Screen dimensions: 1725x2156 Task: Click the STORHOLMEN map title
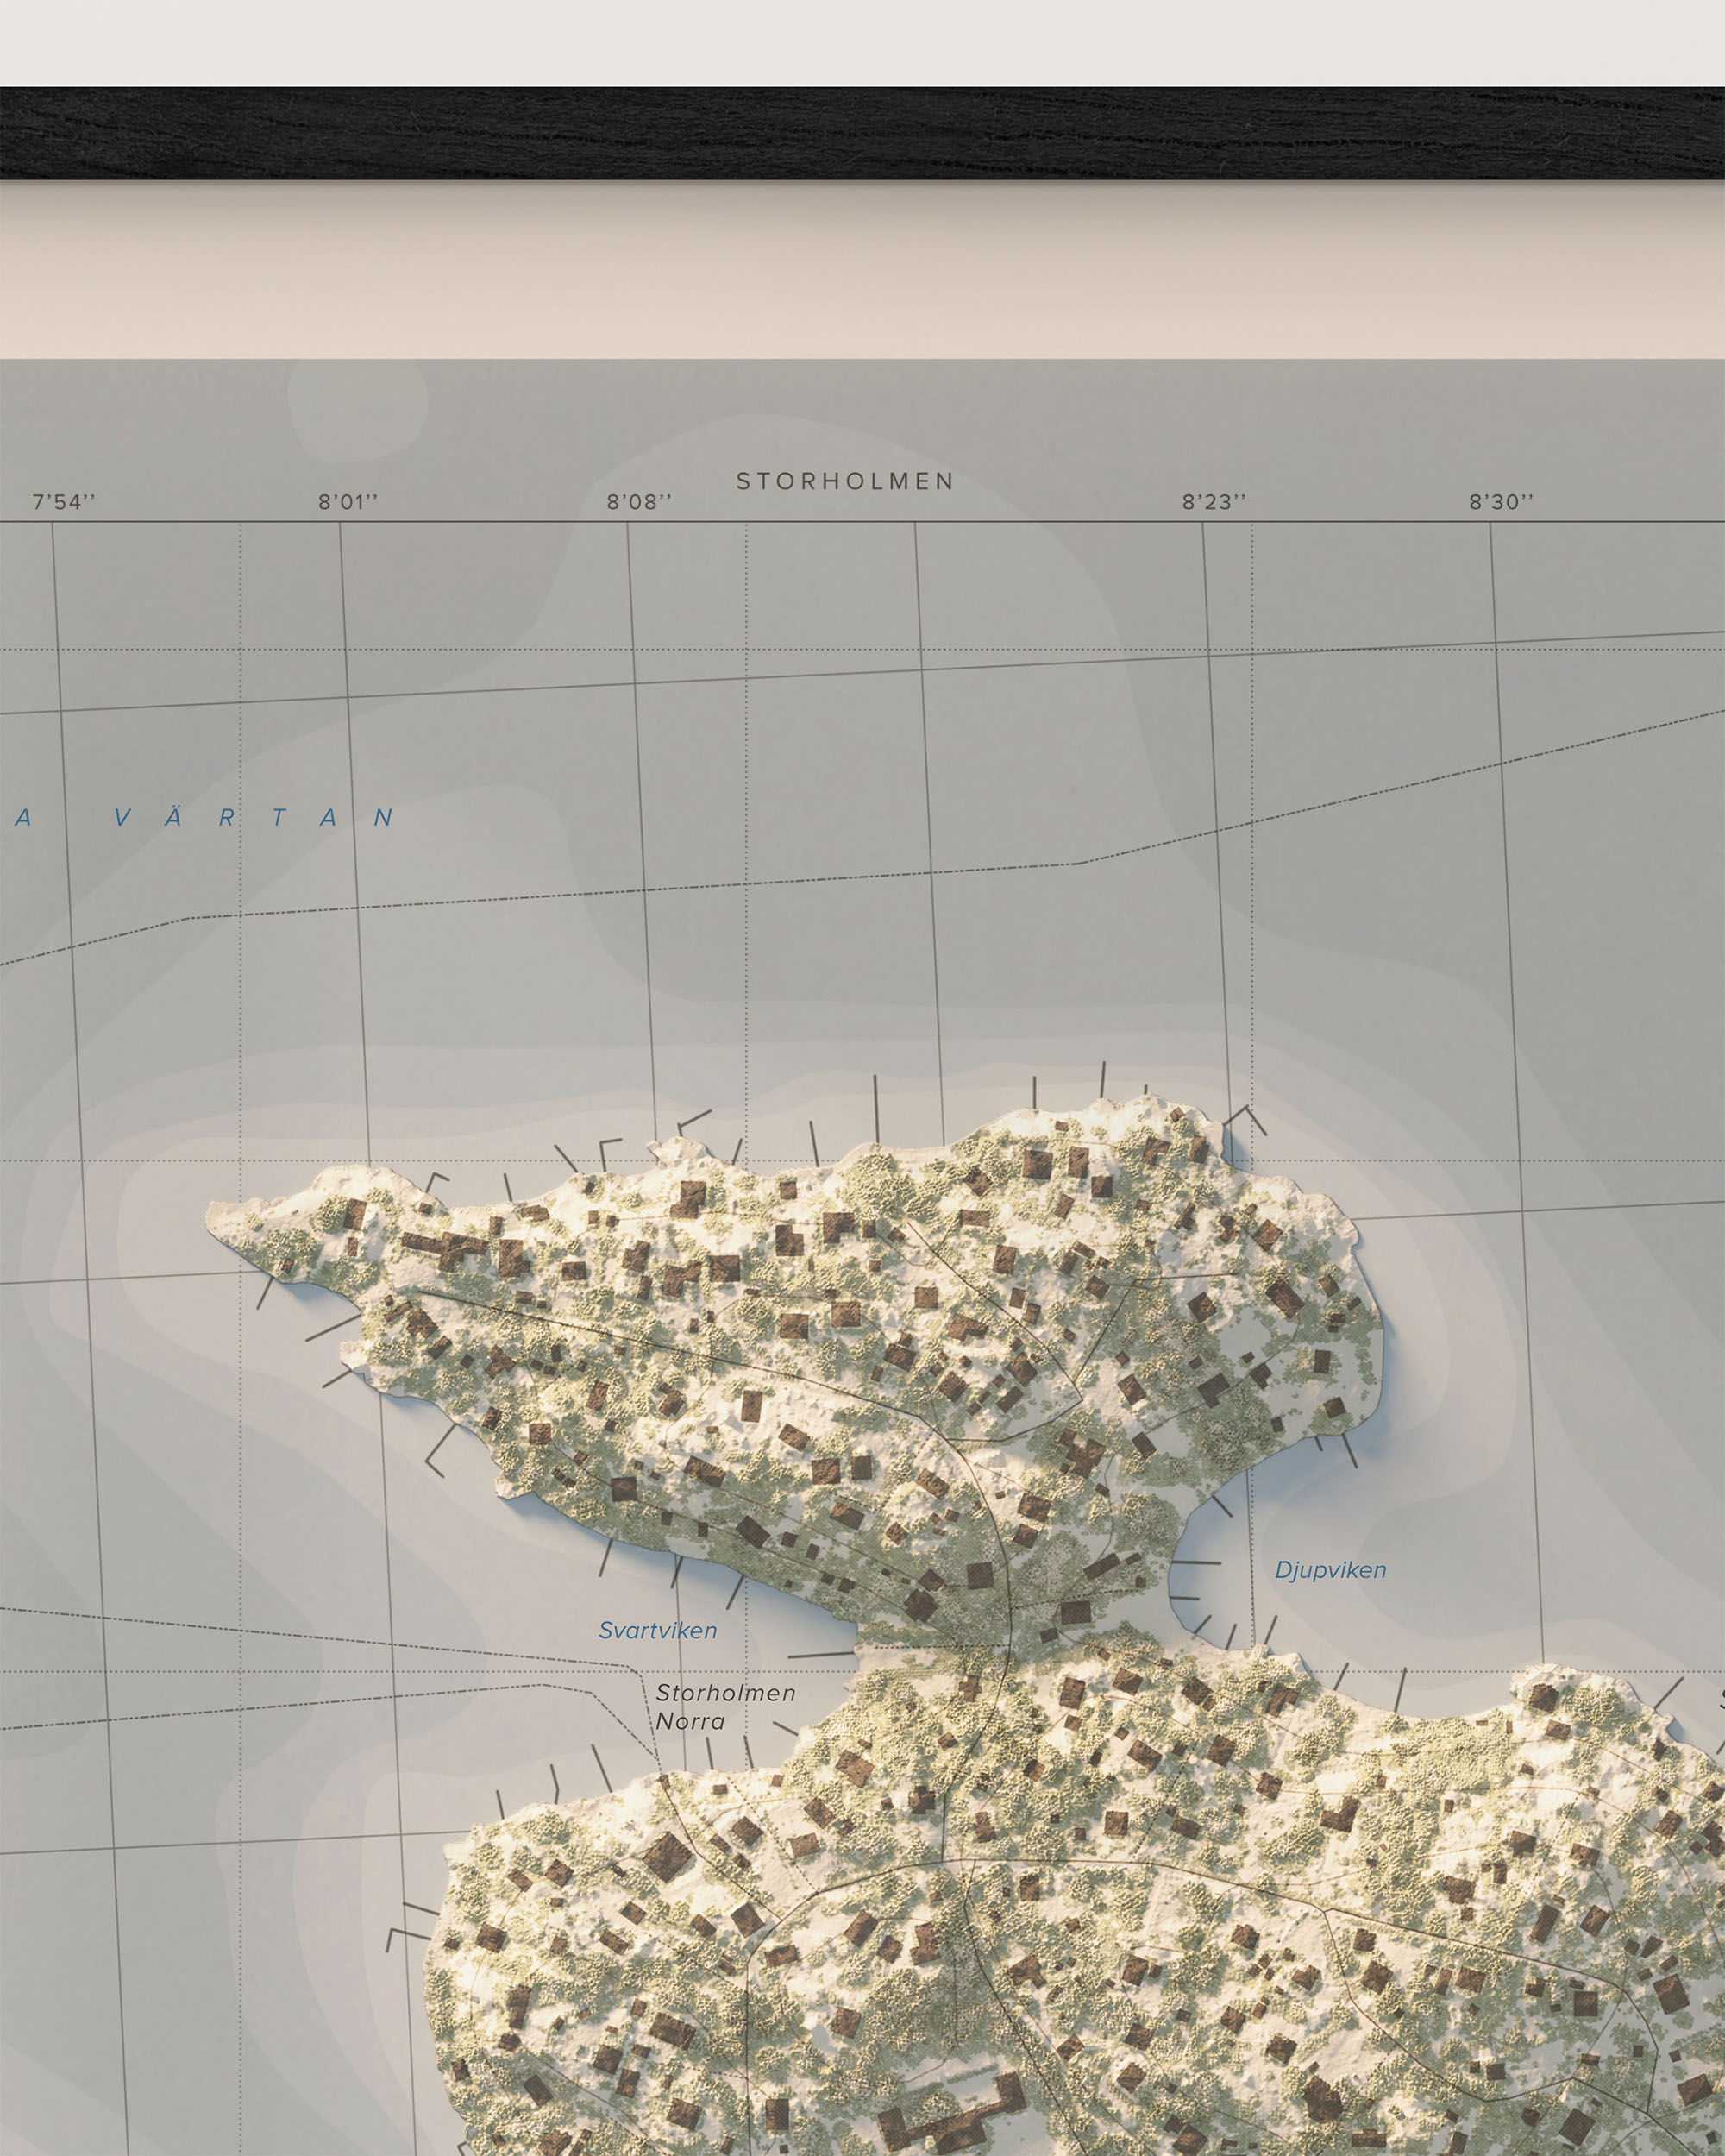[845, 481]
